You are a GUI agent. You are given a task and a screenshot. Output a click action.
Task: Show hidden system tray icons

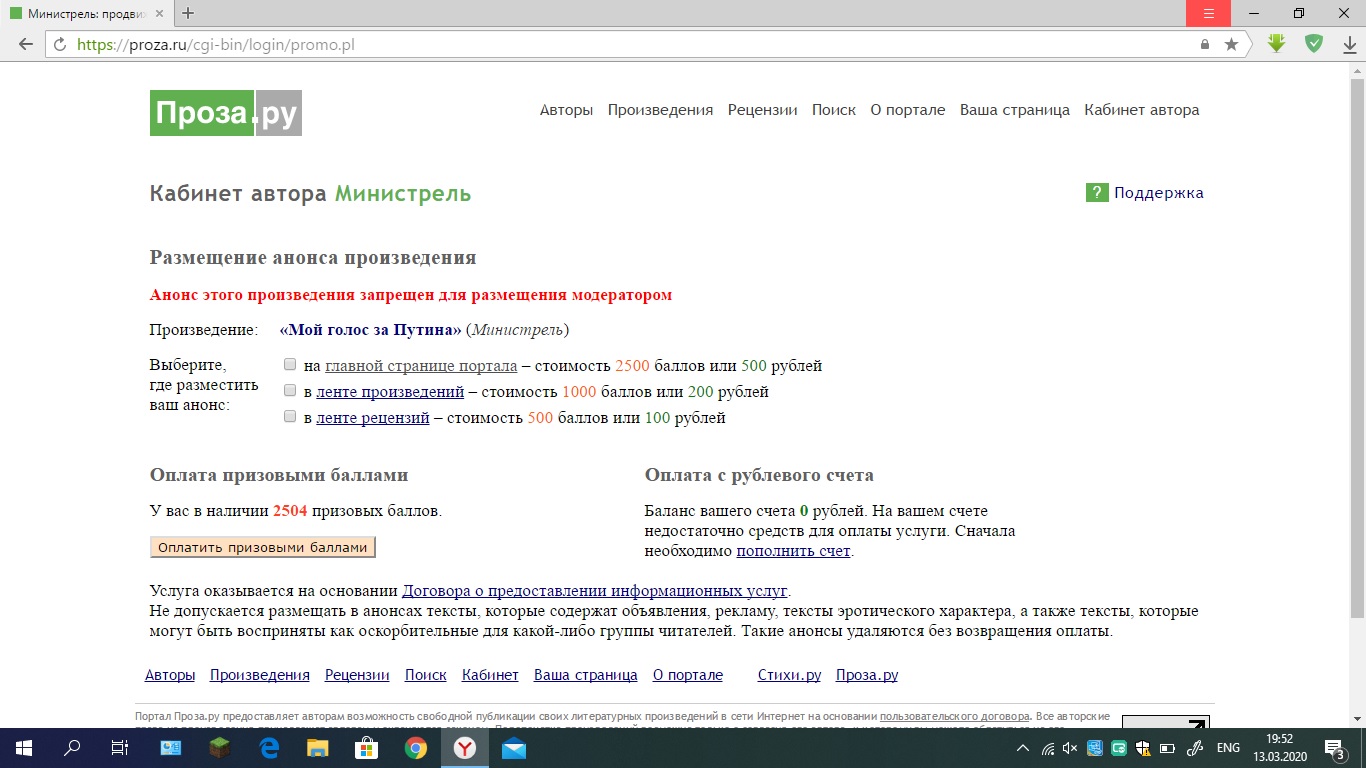1022,748
